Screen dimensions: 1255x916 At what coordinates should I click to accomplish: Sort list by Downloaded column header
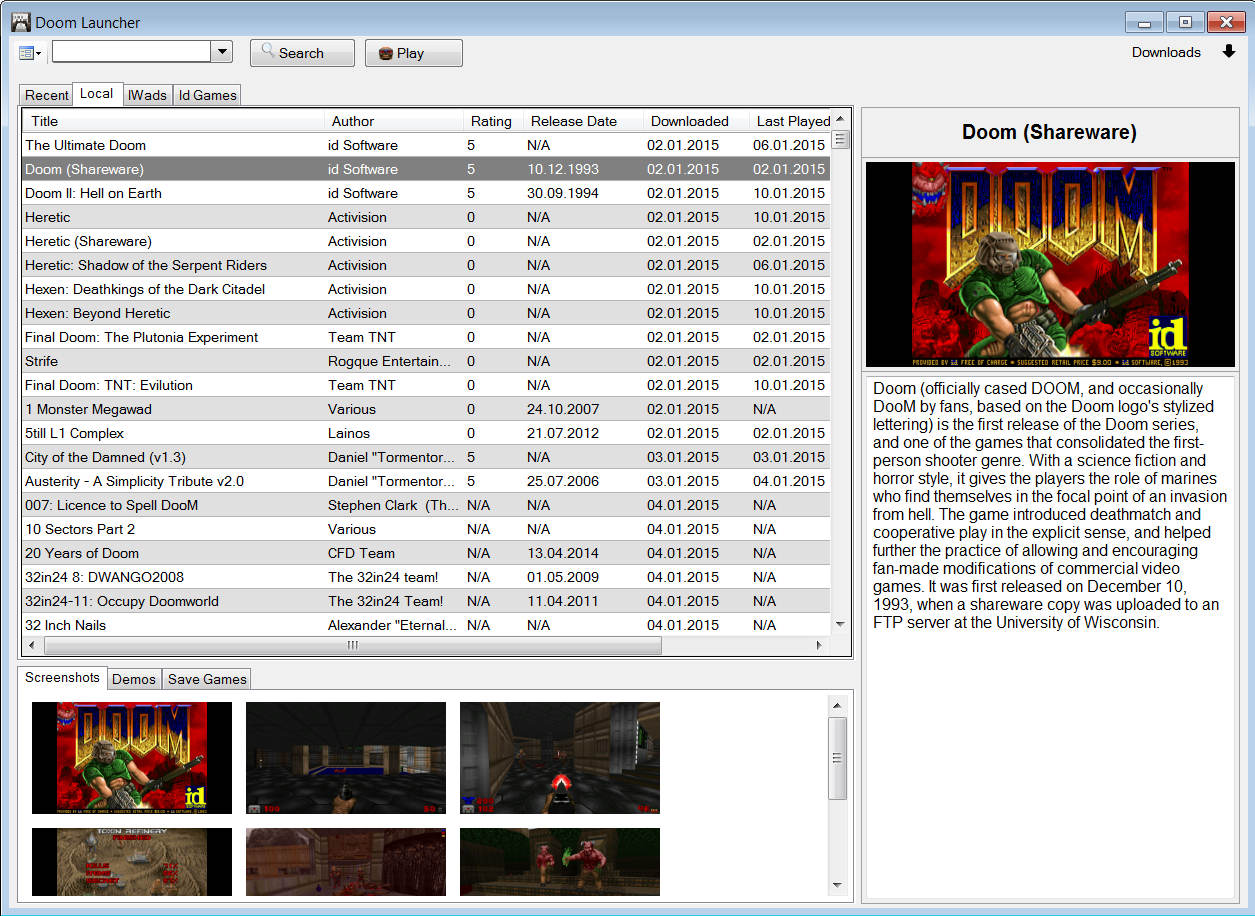(696, 121)
